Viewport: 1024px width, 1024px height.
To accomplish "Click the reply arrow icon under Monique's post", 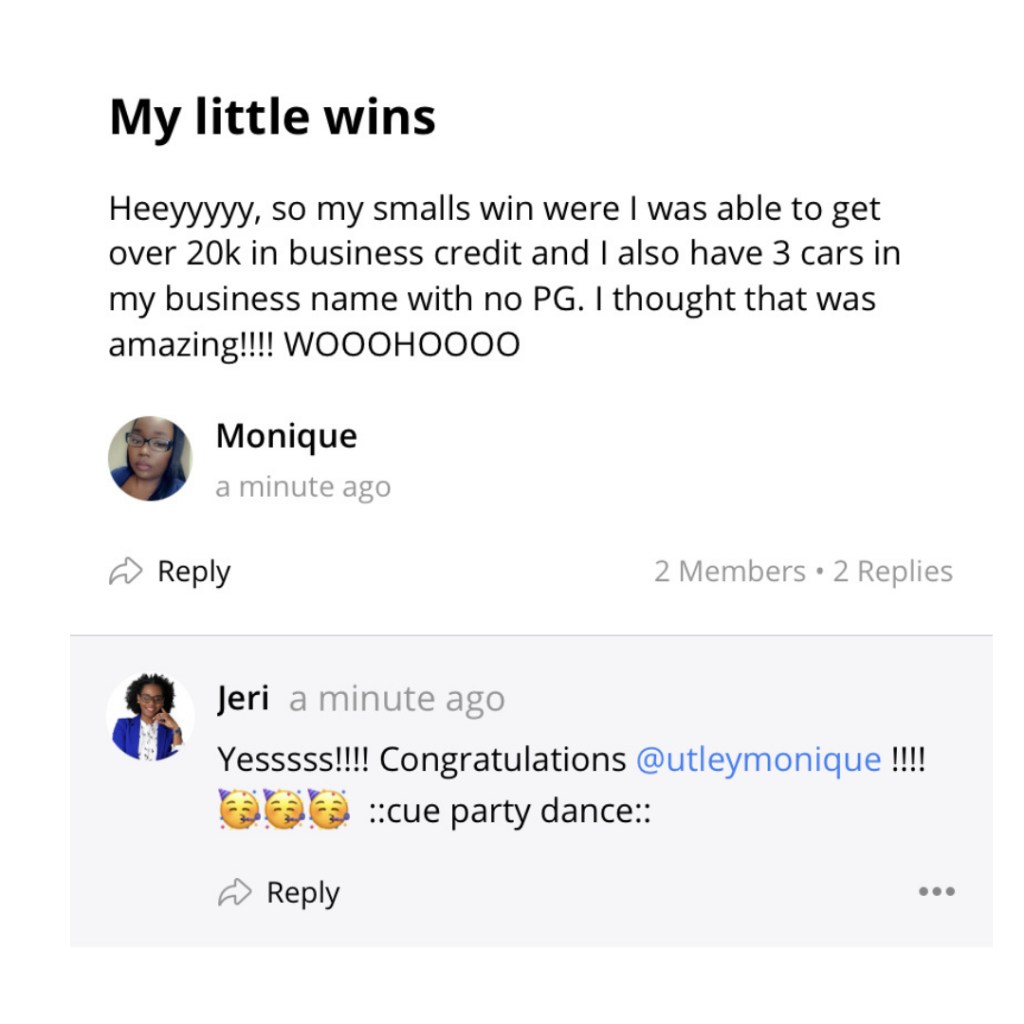I will pyautogui.click(x=125, y=572).
